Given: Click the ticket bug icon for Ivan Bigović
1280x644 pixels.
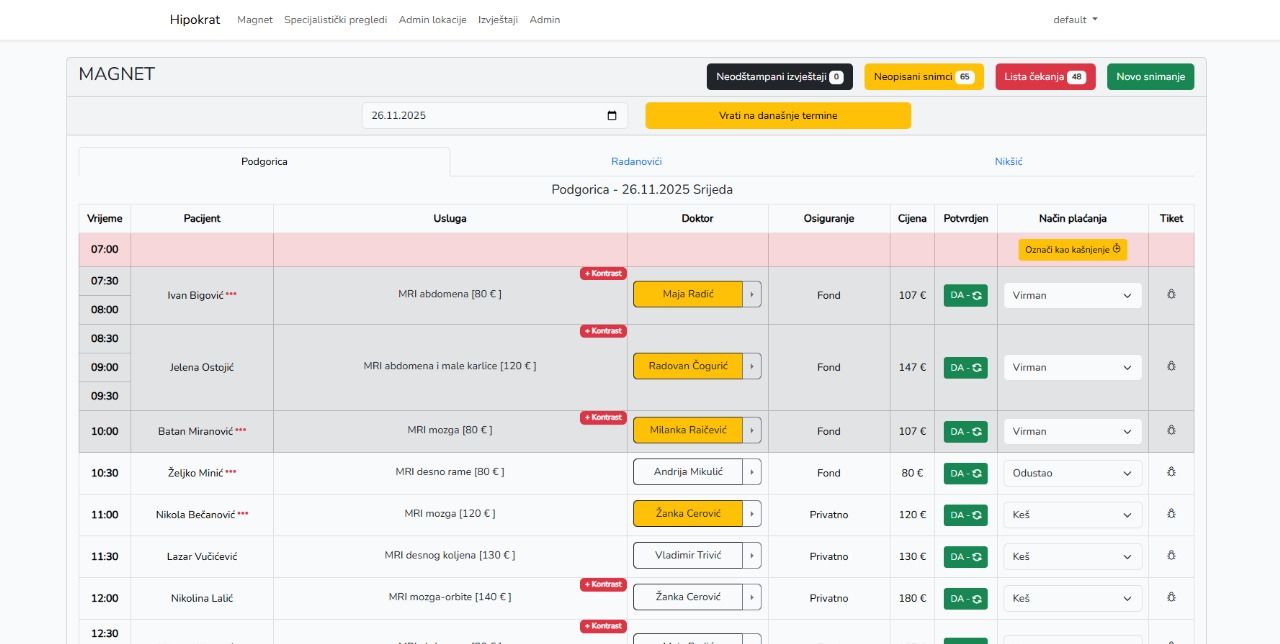Looking at the screenshot, I should coord(1171,295).
